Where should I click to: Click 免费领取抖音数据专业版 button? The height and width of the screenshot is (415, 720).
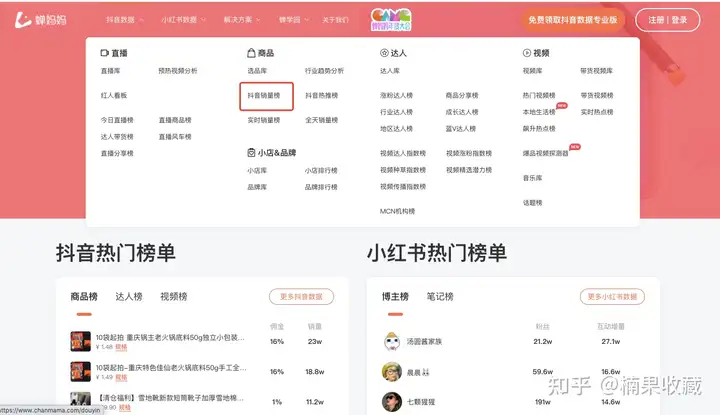coord(573,20)
